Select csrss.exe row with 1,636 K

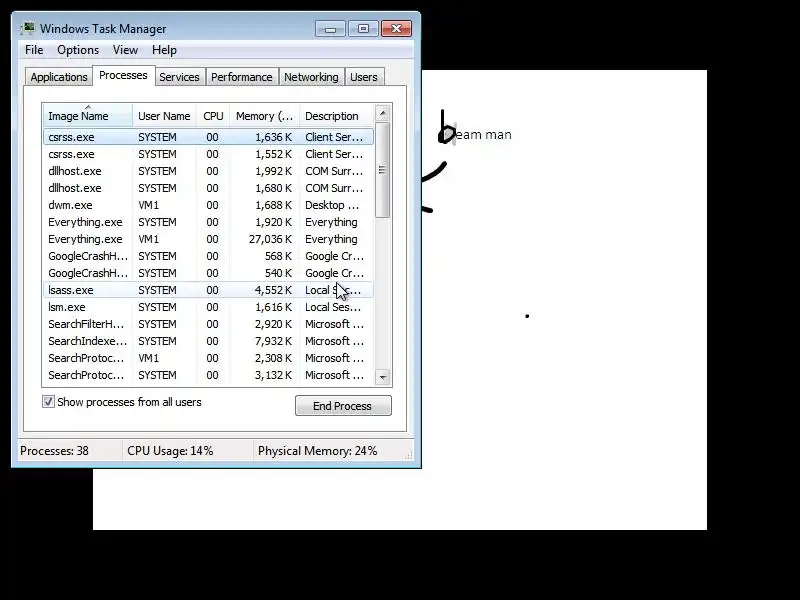[x=209, y=137]
